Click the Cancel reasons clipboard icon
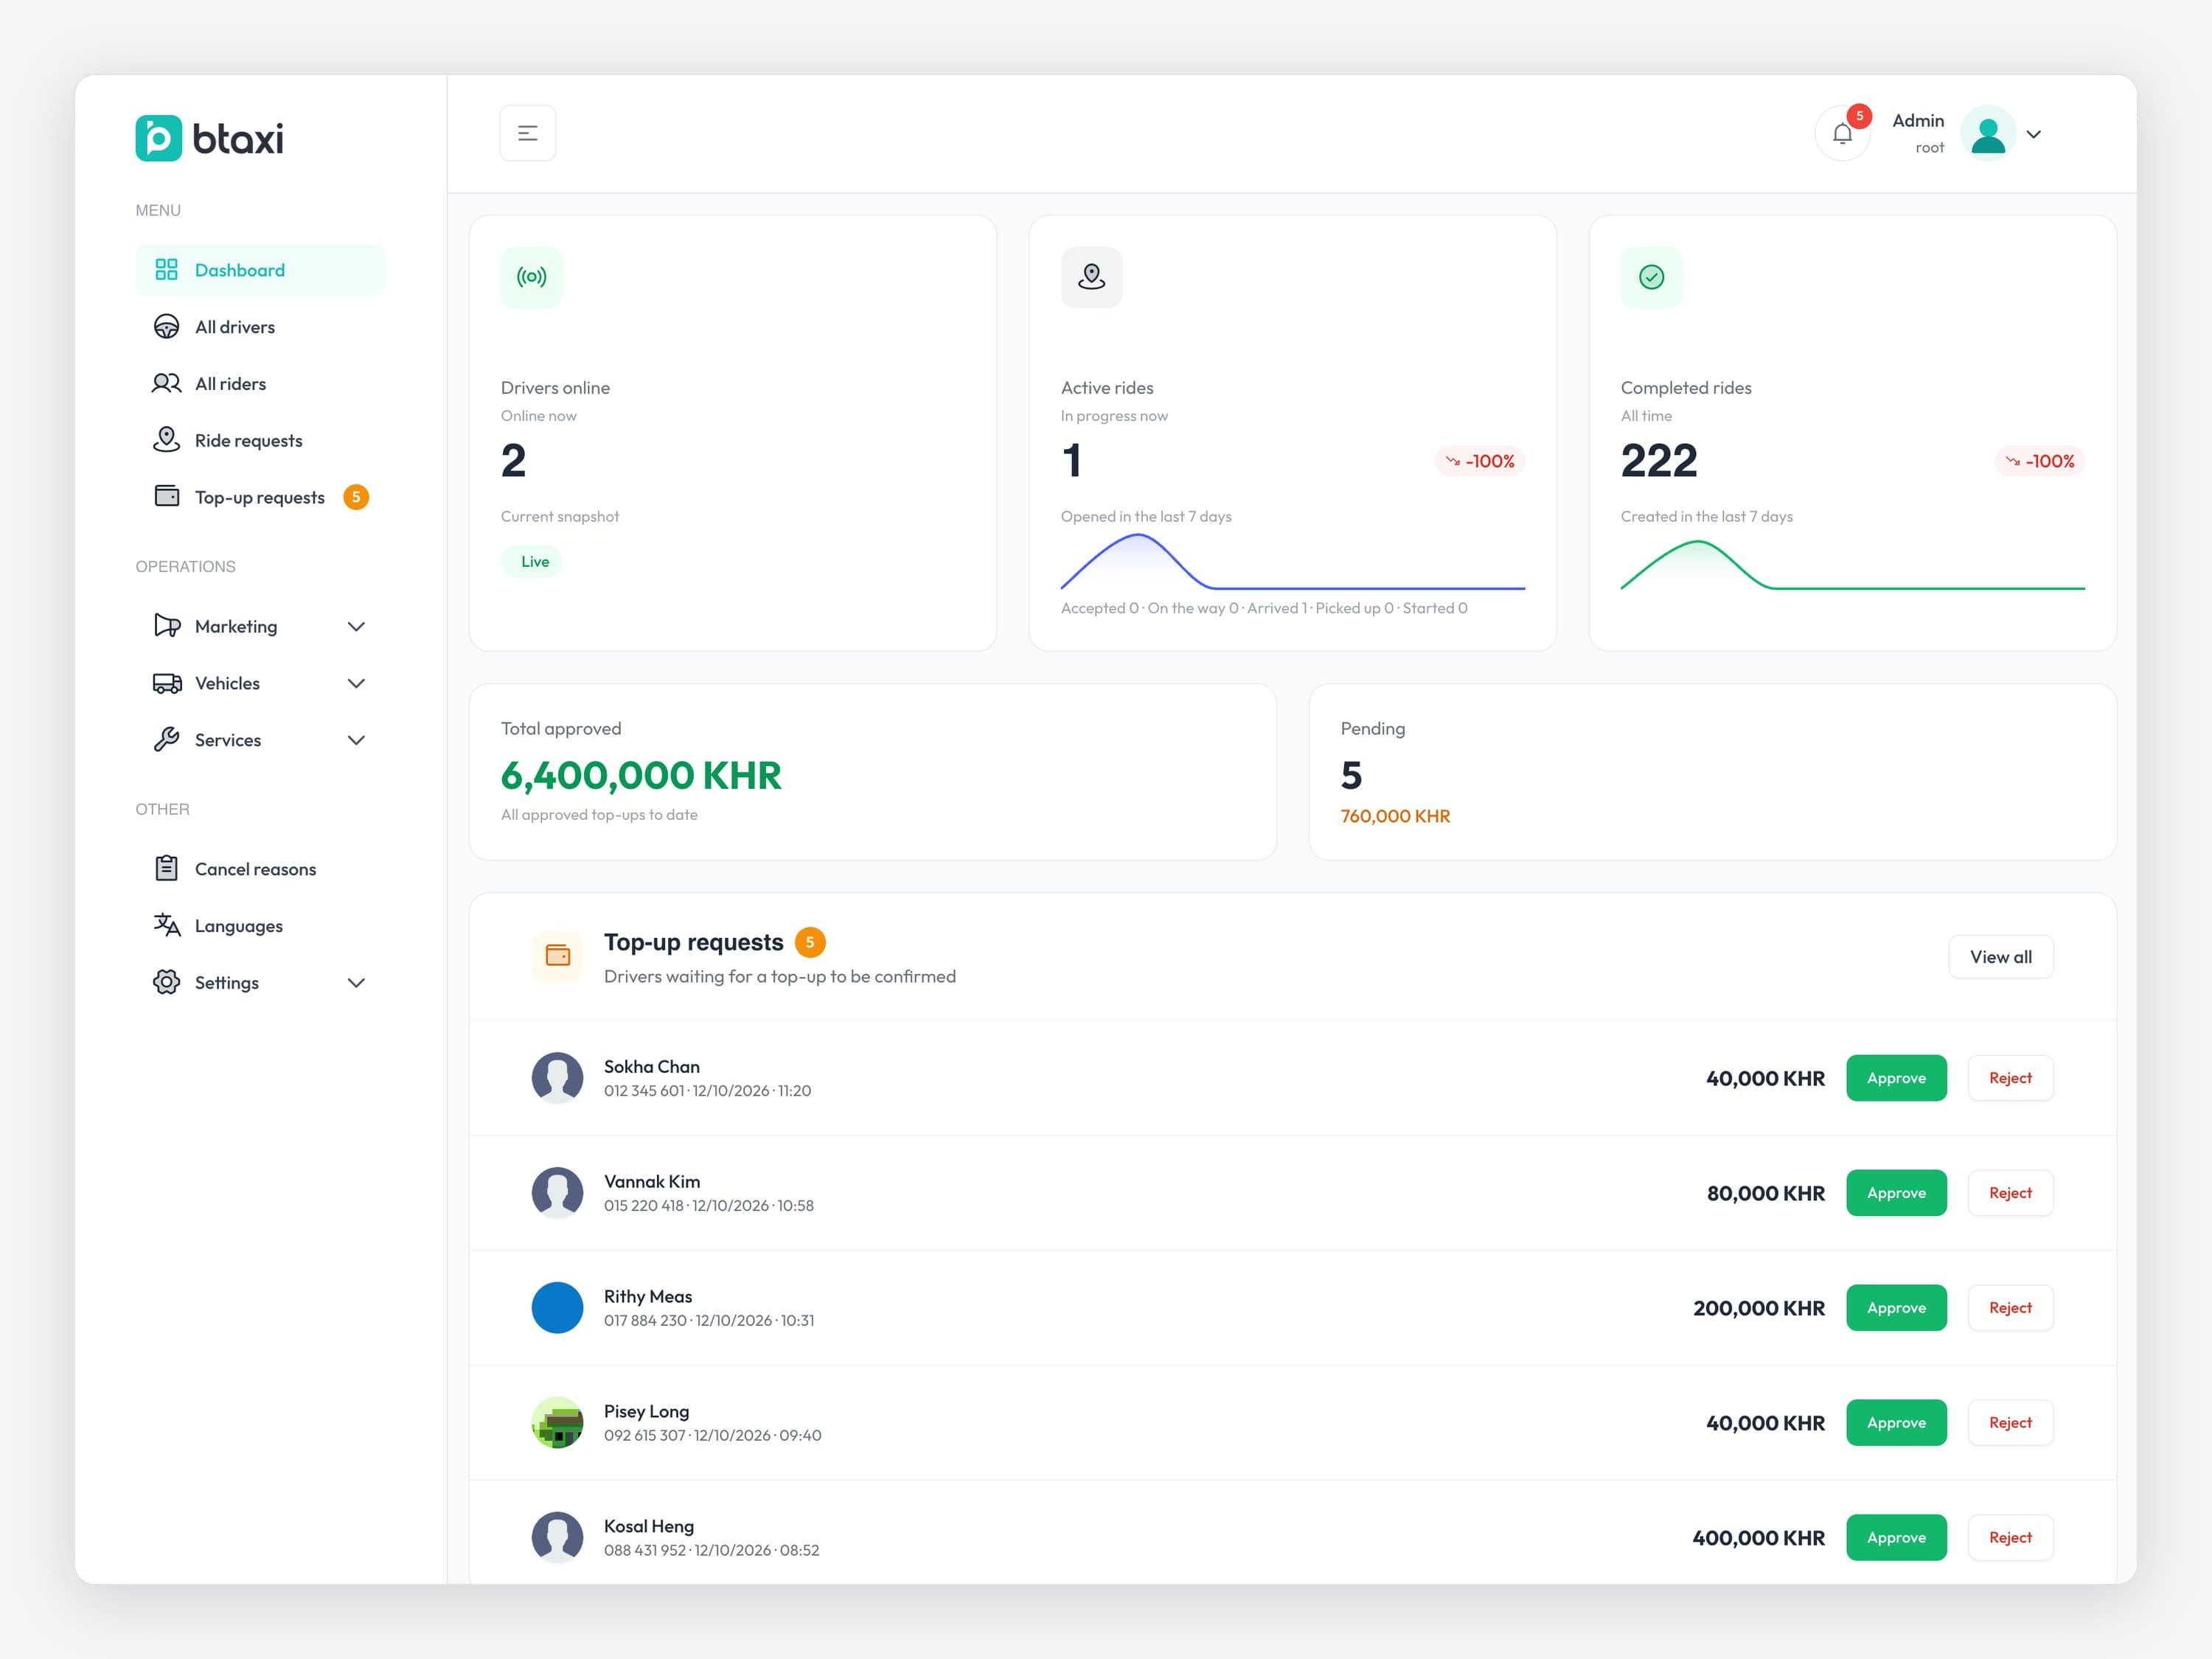This screenshot has height=1659, width=2212. pos(167,869)
